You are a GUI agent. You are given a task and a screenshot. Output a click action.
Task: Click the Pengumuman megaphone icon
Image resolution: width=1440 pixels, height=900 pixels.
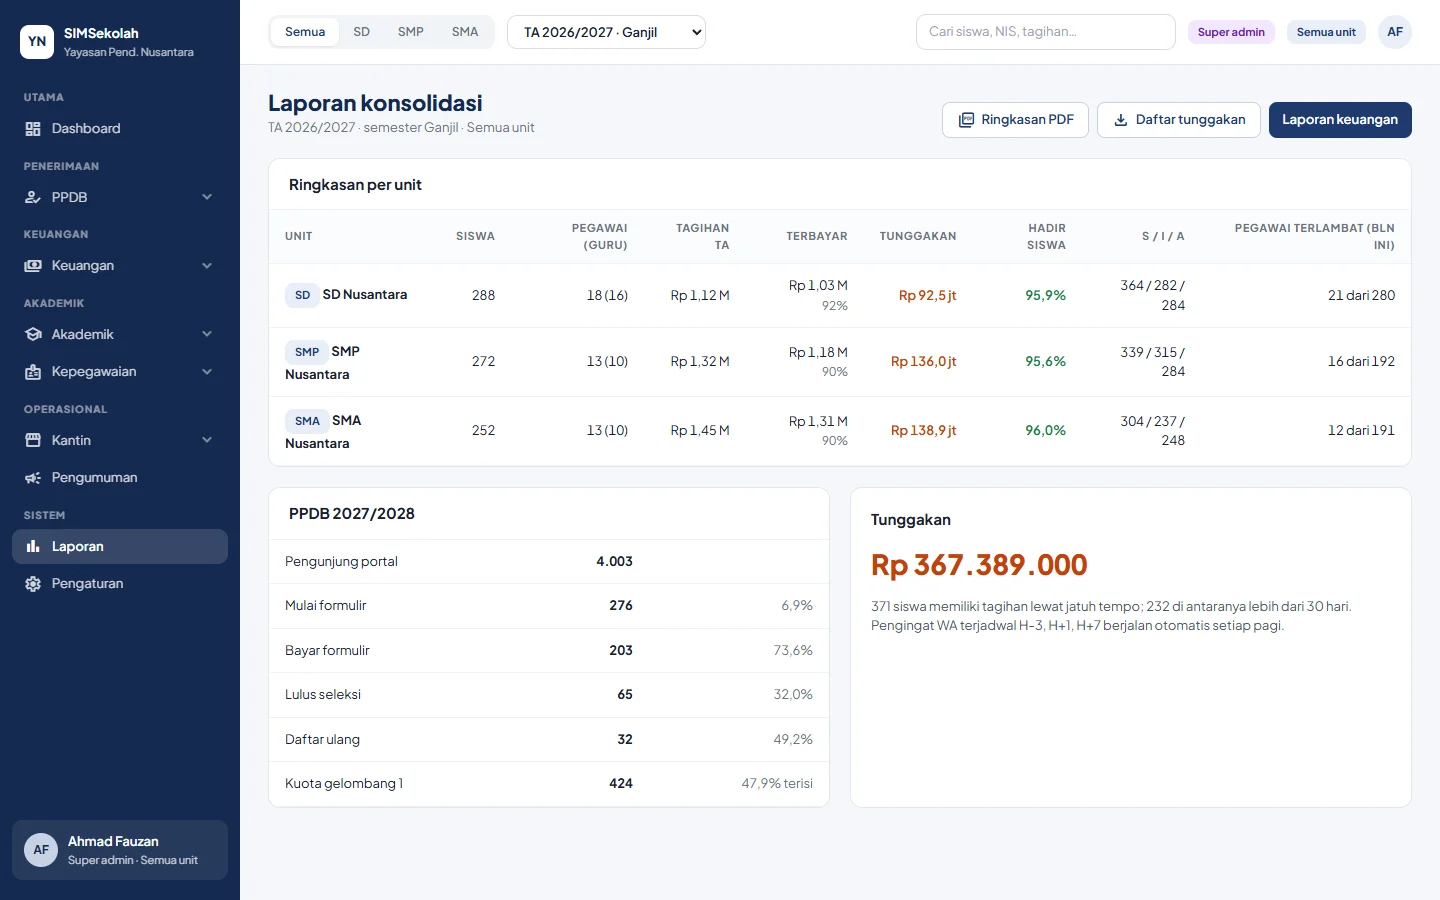click(x=33, y=478)
